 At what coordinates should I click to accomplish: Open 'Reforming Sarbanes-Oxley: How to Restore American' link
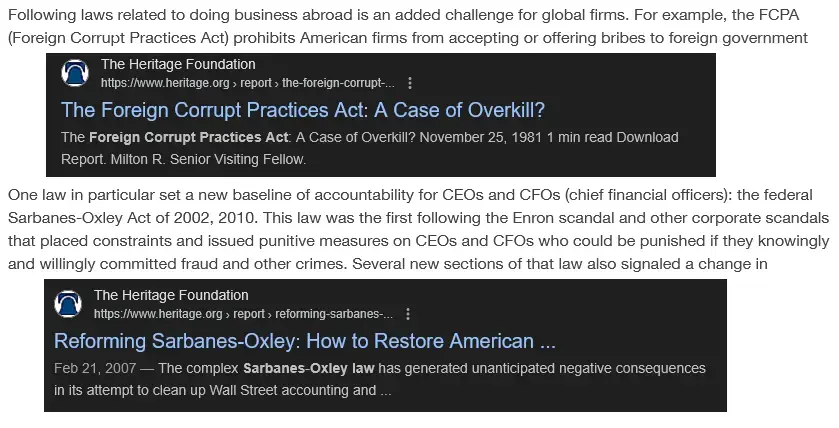pos(305,341)
